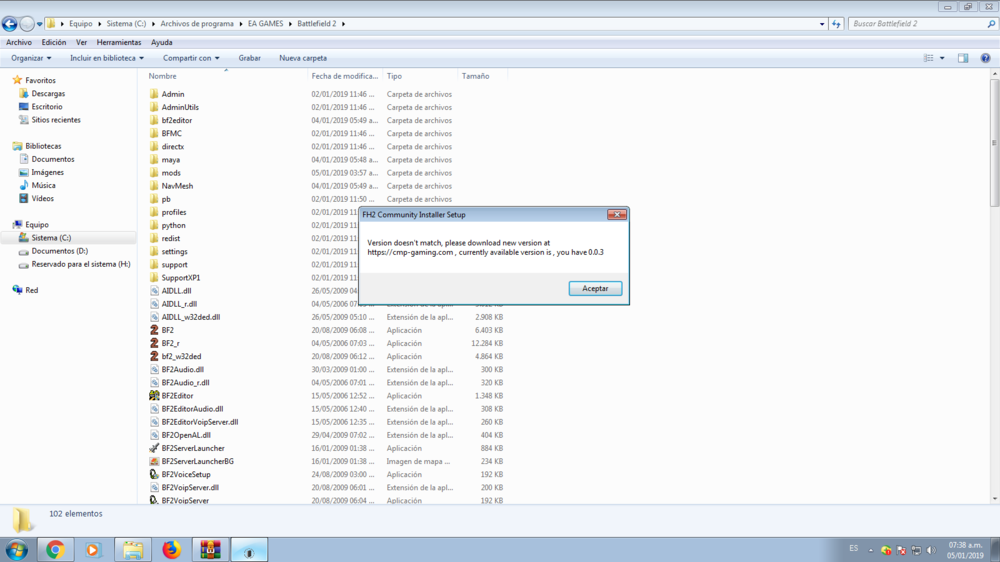Launch Firefox from the taskbar
Screen dimensions: 1000x562
coord(171,549)
